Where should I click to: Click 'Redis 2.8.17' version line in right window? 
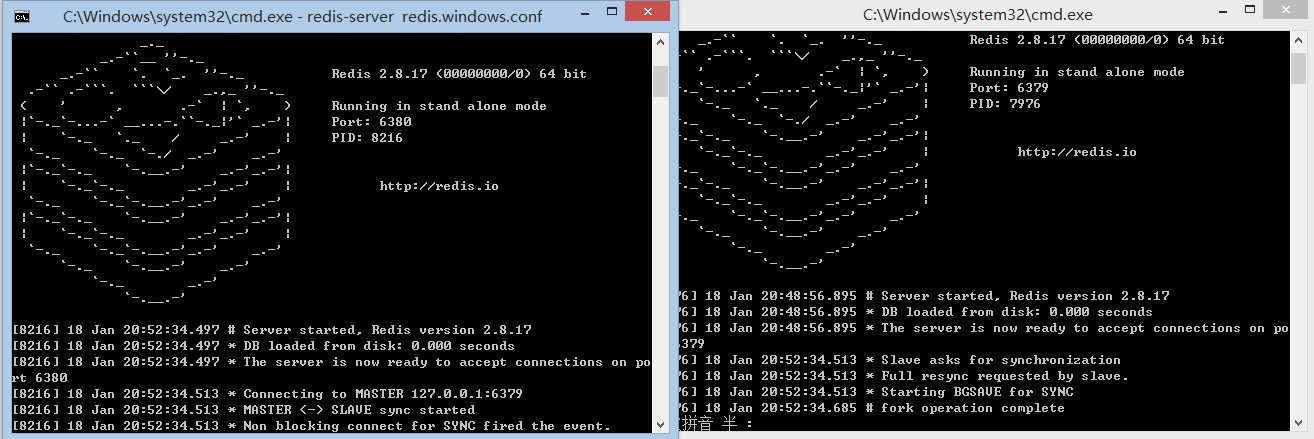coord(1097,40)
